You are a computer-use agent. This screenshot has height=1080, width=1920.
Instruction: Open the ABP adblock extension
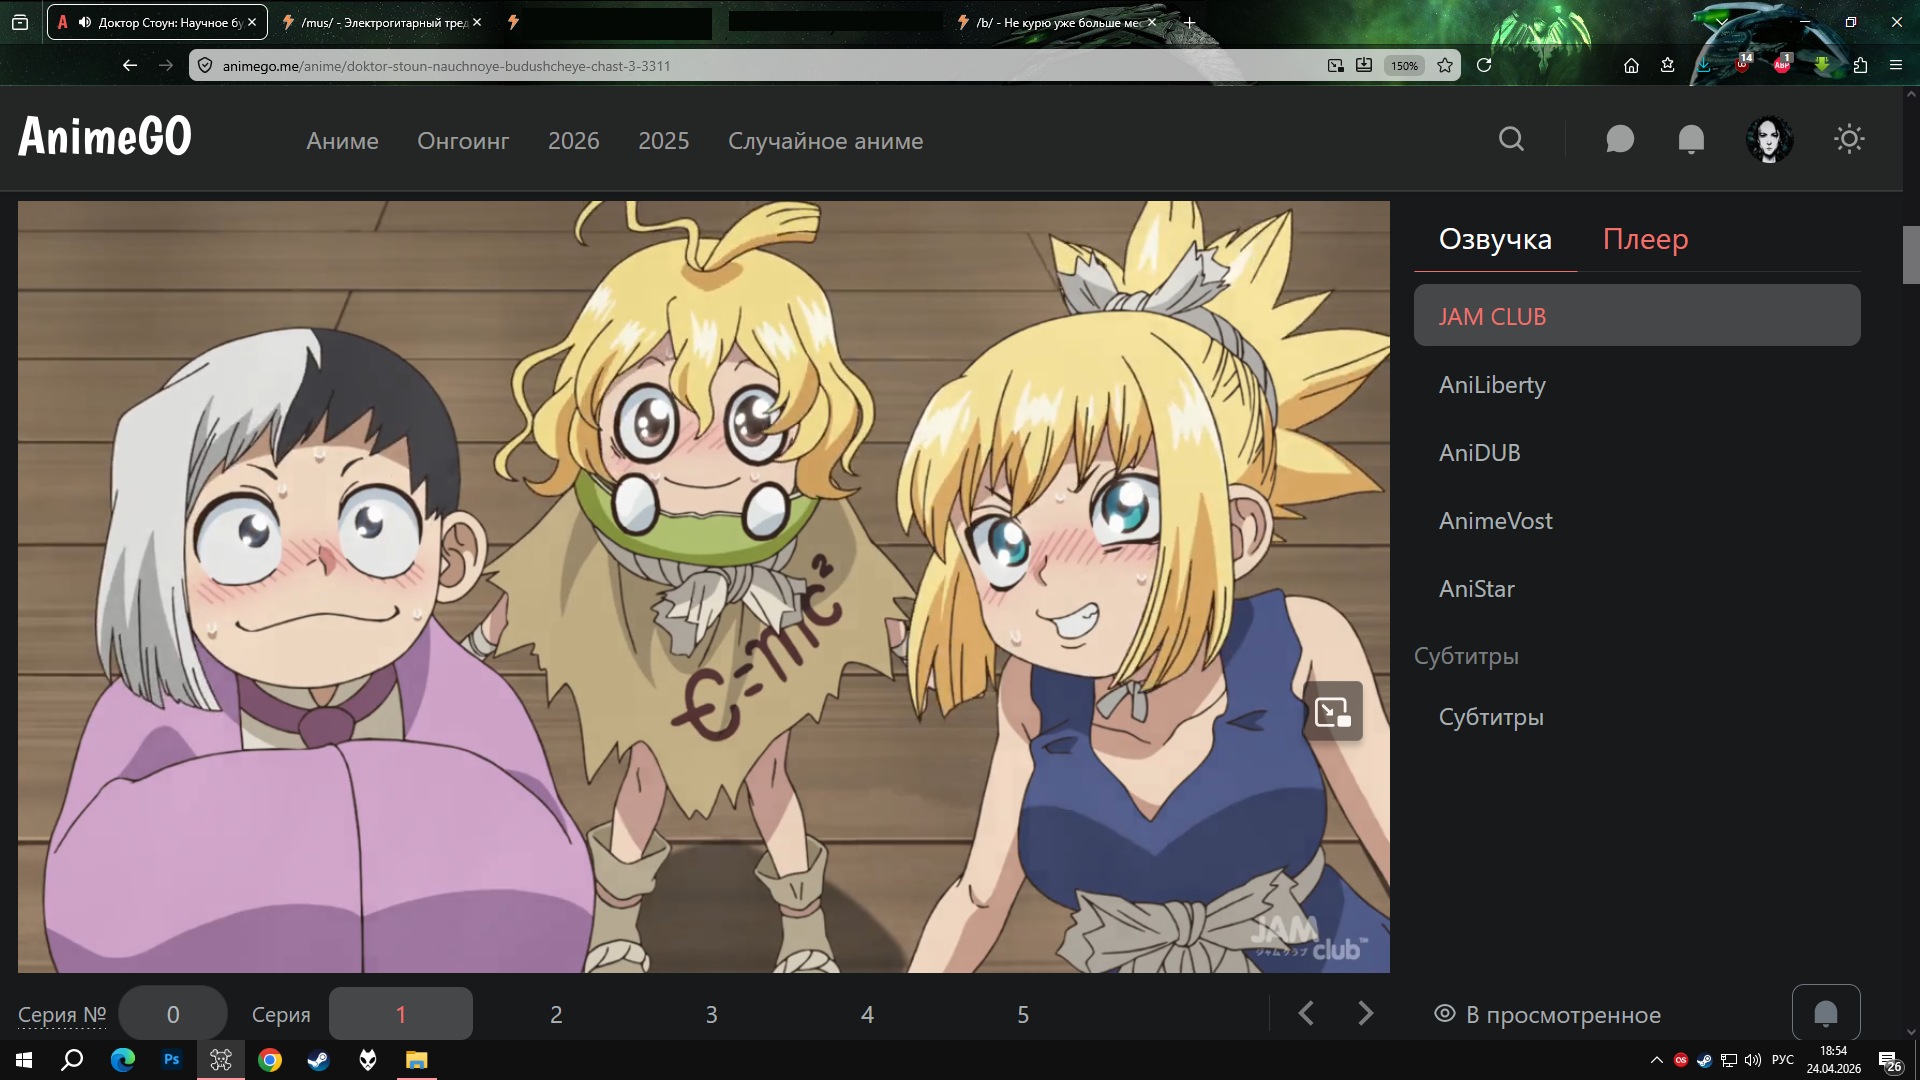[1782, 65]
